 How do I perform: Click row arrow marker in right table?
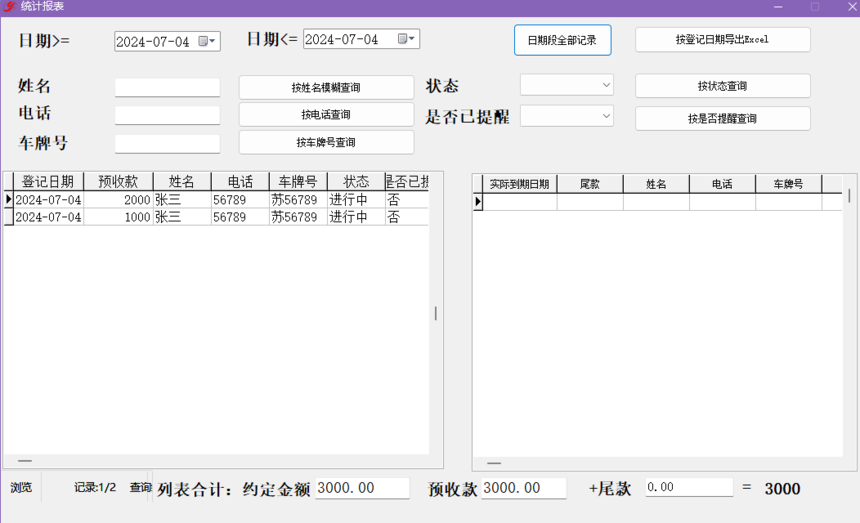pos(478,202)
